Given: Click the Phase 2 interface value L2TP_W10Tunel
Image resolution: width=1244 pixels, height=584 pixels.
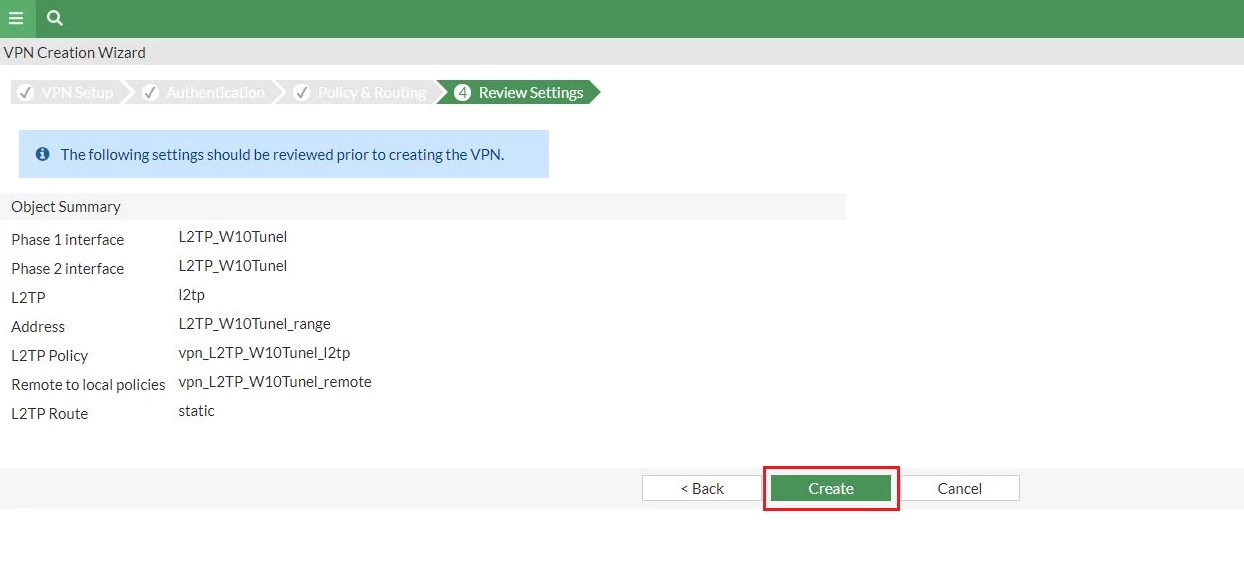Looking at the screenshot, I should click(233, 266).
